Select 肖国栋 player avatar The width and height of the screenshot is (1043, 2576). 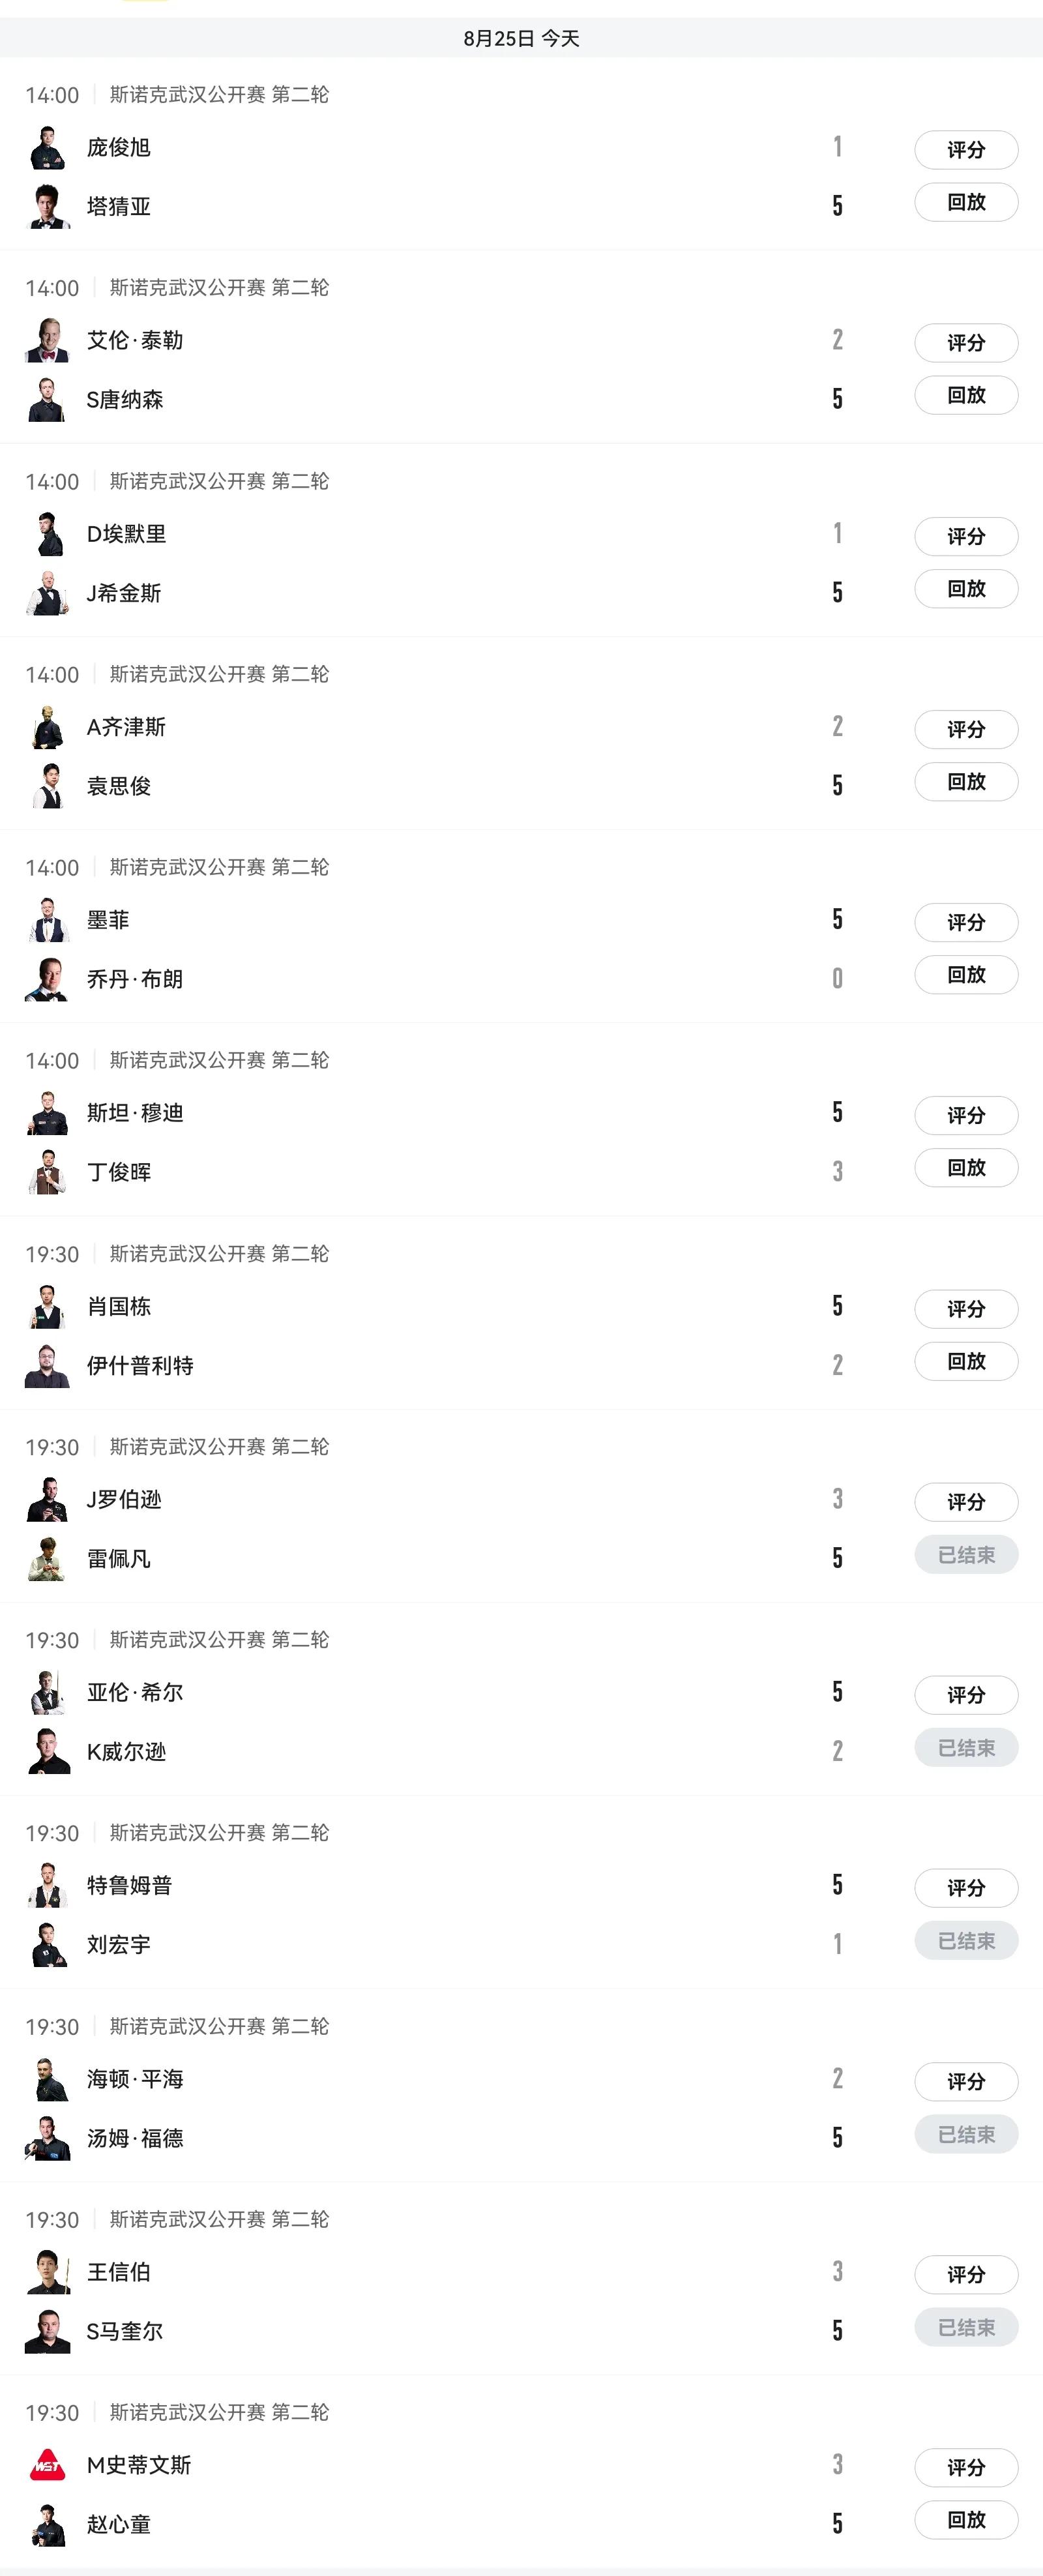[47, 1307]
